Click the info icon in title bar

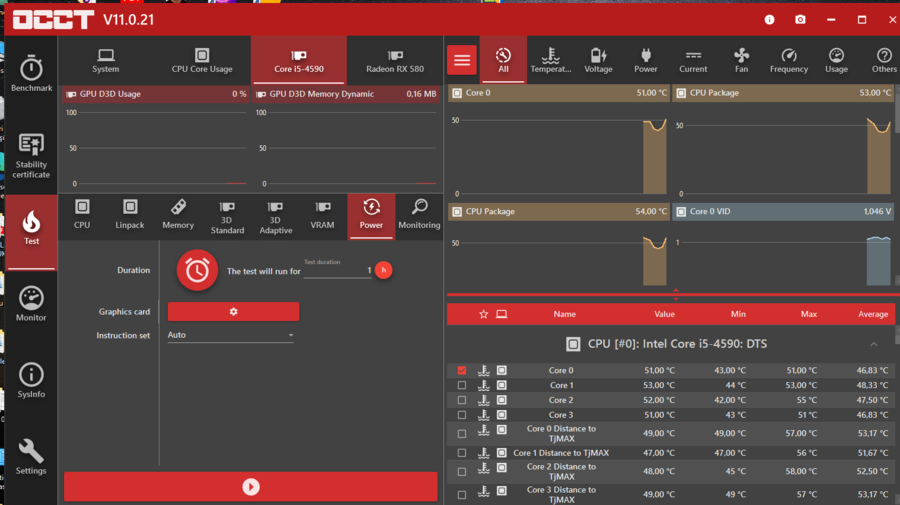pos(769,20)
